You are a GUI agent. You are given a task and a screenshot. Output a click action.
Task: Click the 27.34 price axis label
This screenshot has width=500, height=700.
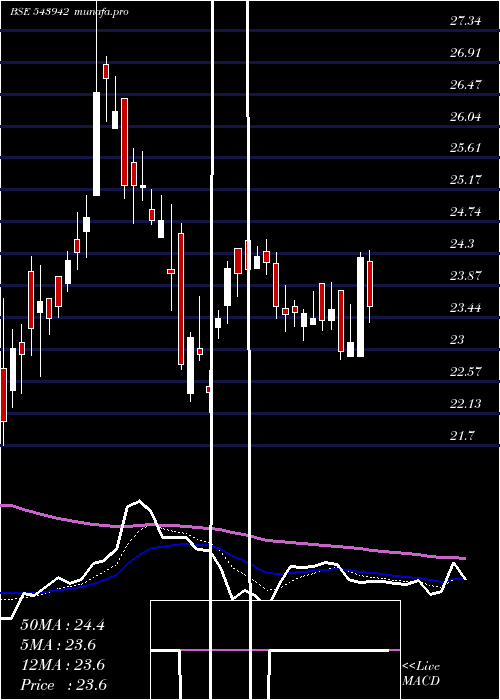coord(465,21)
